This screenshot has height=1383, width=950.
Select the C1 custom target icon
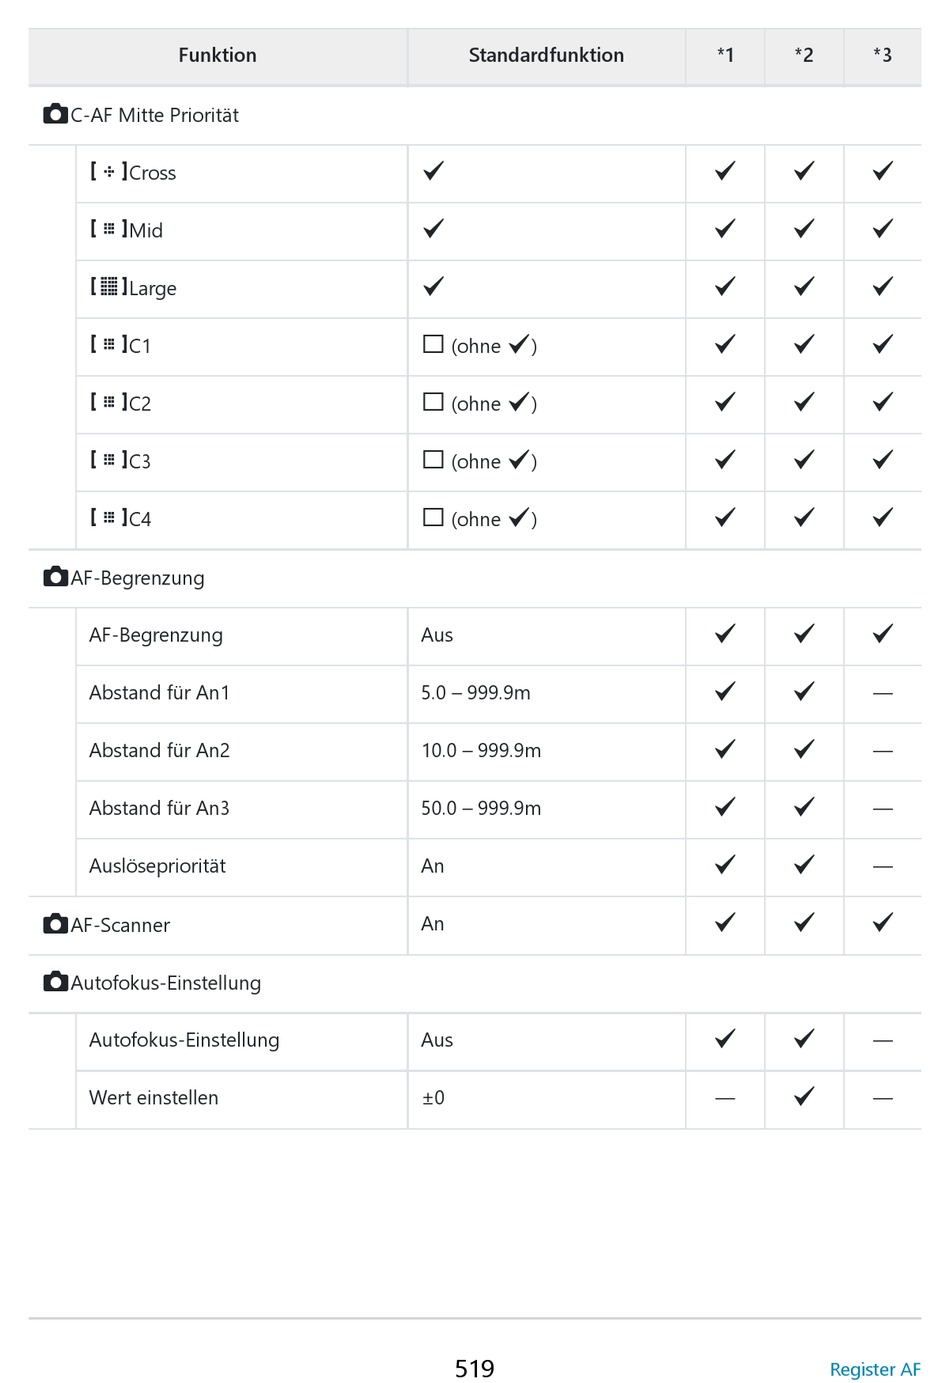109,345
